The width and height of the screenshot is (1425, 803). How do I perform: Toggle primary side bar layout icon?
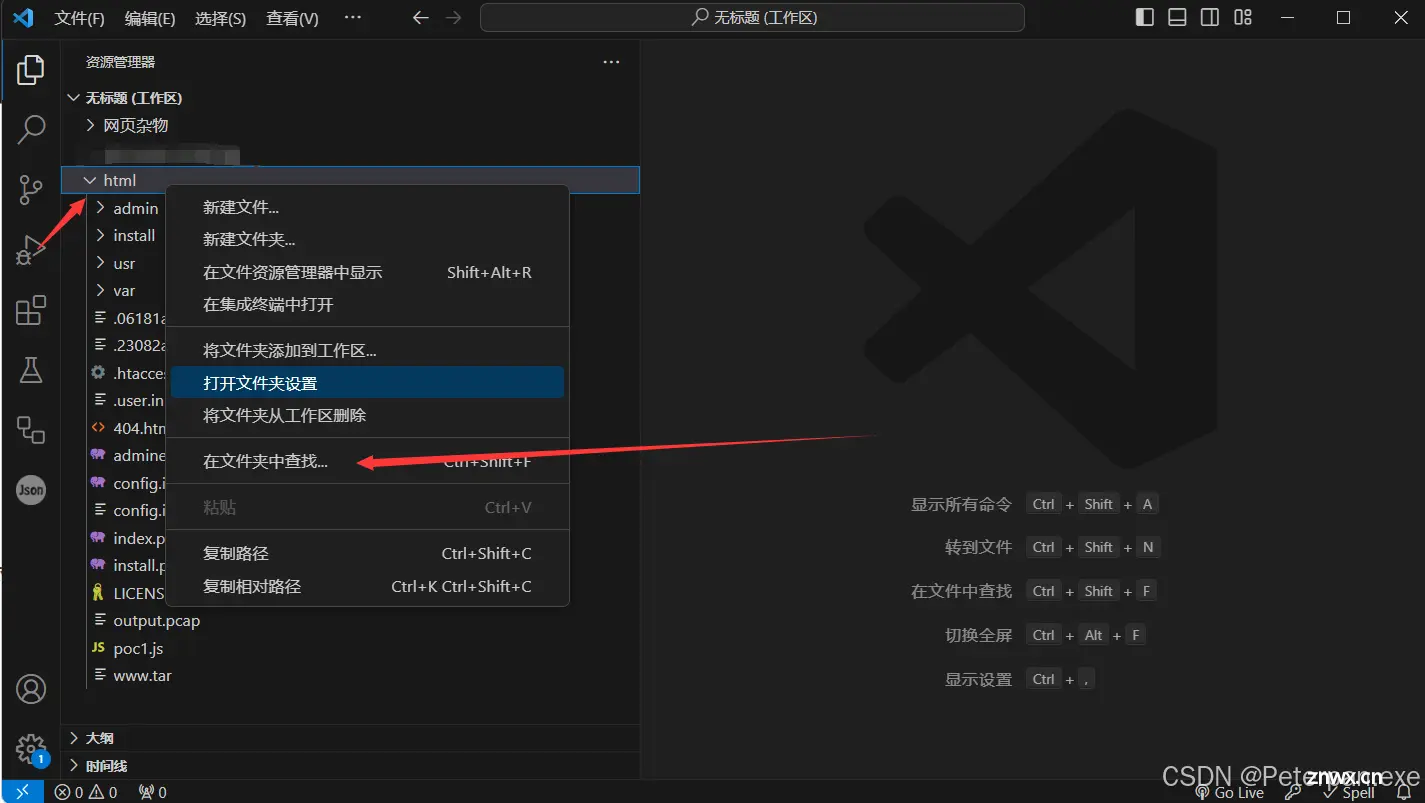pyautogui.click(x=1145, y=18)
